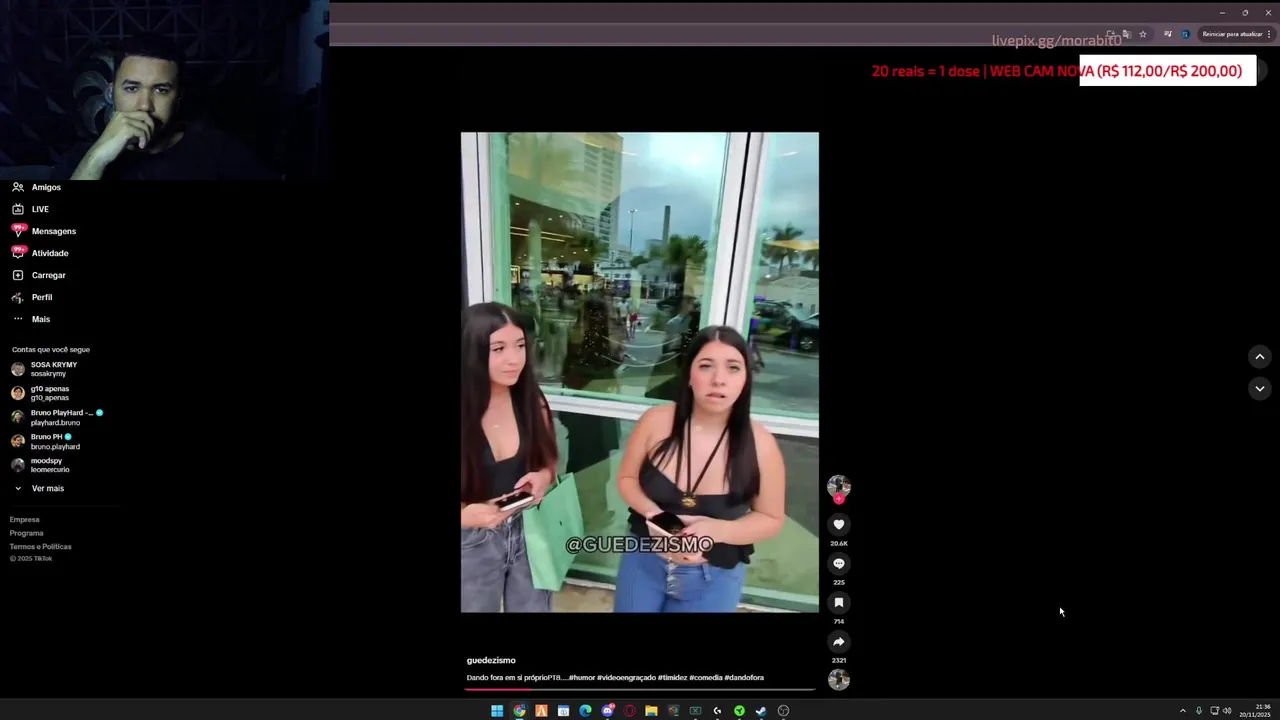Click the playing video to pause

point(640,372)
